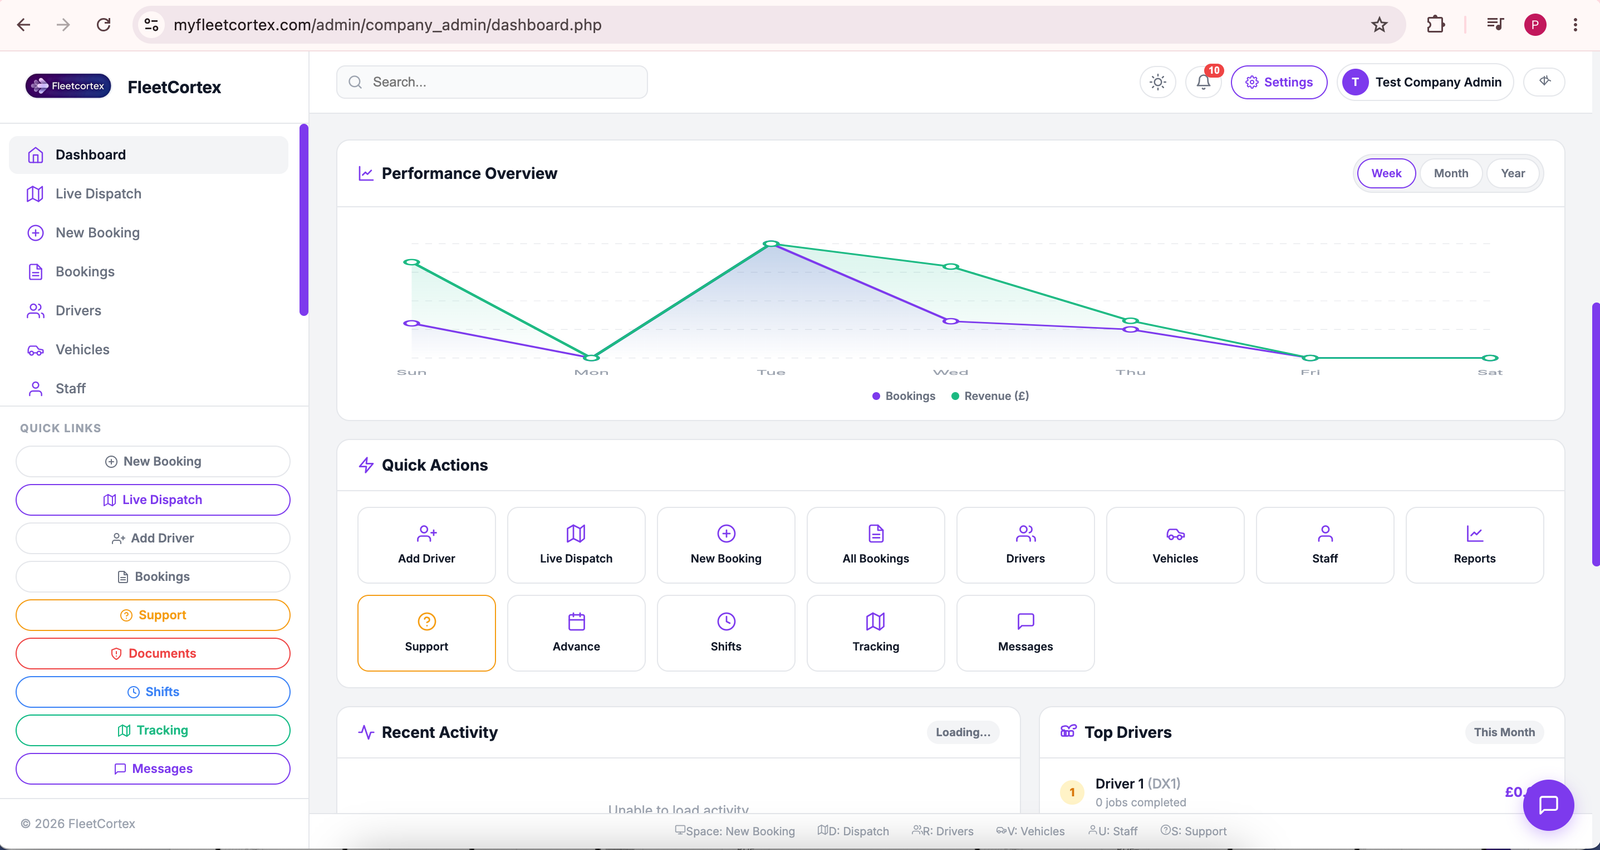Screen dimensions: 1600x850
Task: Click Messages quick action card
Action: [1026, 633]
